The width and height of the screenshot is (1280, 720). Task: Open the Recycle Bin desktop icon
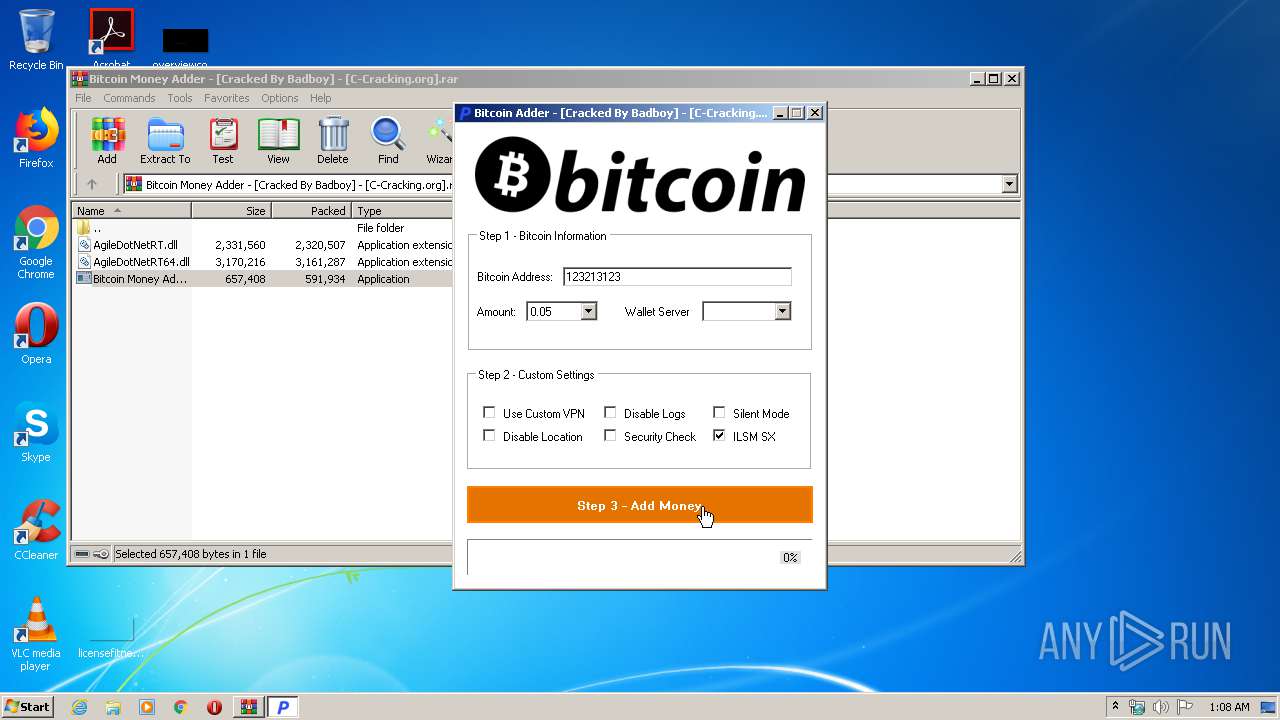(36, 40)
